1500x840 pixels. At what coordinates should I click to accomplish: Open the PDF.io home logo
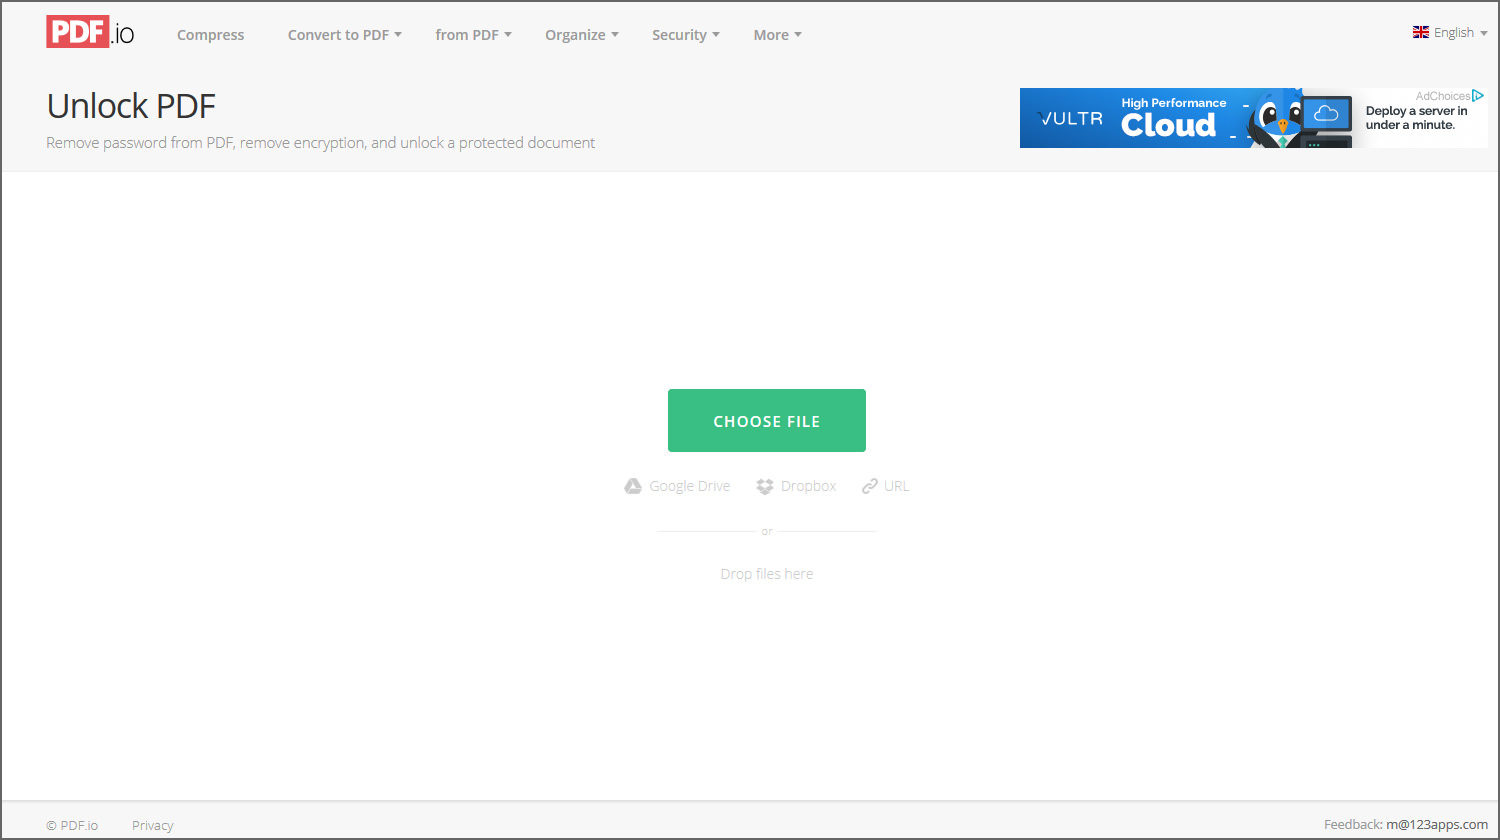[89, 31]
